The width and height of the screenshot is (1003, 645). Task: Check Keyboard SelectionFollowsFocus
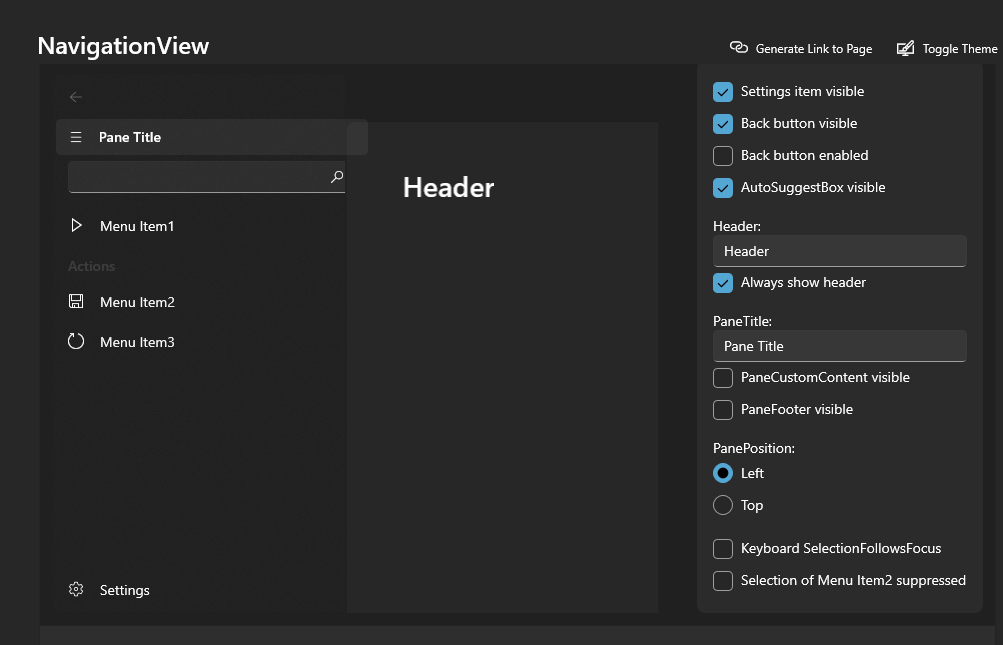[x=722, y=548]
